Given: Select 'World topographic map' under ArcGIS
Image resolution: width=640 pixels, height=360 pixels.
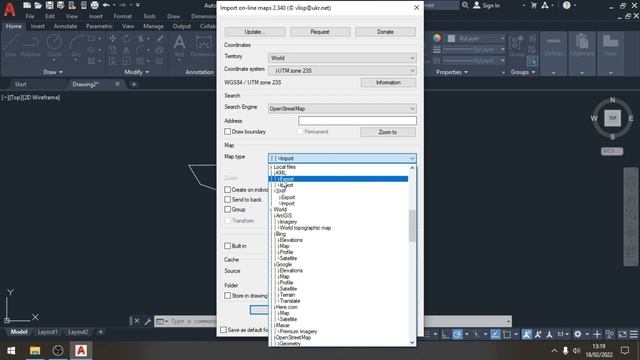Looking at the screenshot, I should pyautogui.click(x=305, y=228).
